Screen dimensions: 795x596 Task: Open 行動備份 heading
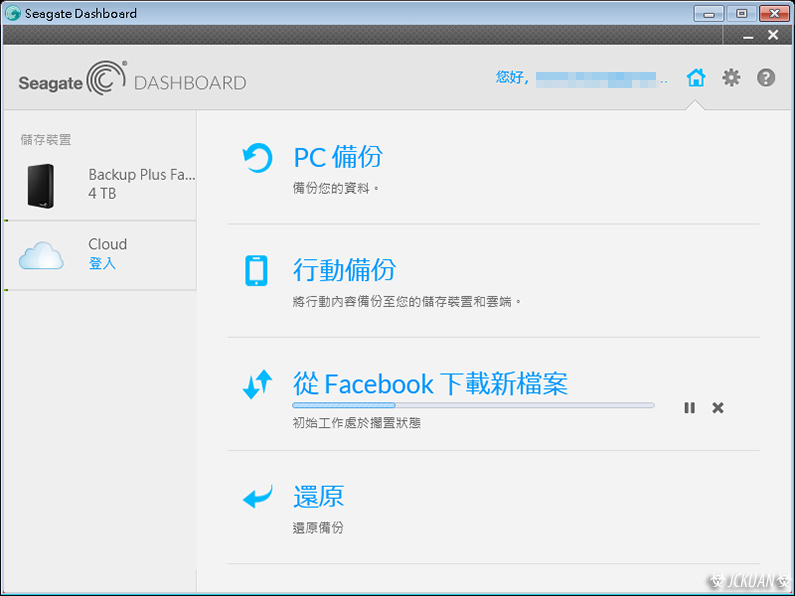coord(344,270)
